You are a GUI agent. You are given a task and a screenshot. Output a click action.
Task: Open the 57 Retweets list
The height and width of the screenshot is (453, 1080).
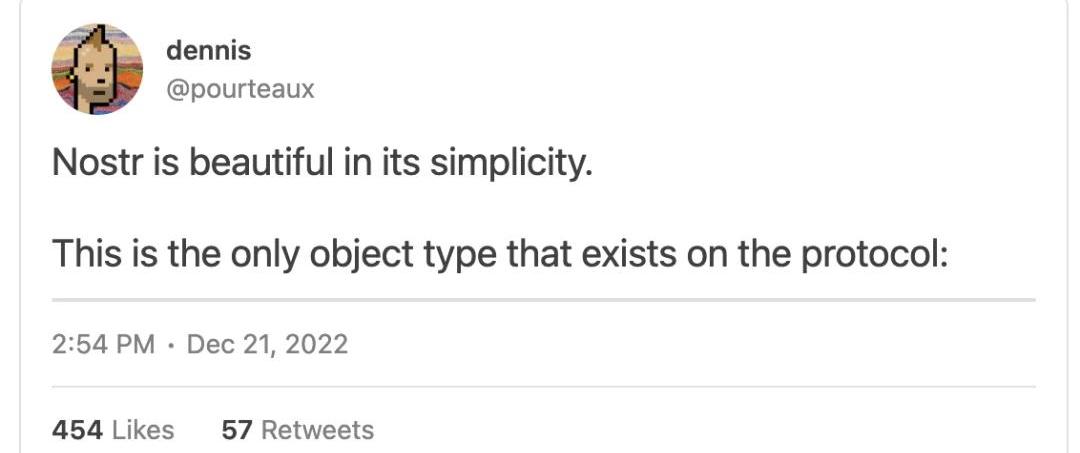click(x=297, y=430)
